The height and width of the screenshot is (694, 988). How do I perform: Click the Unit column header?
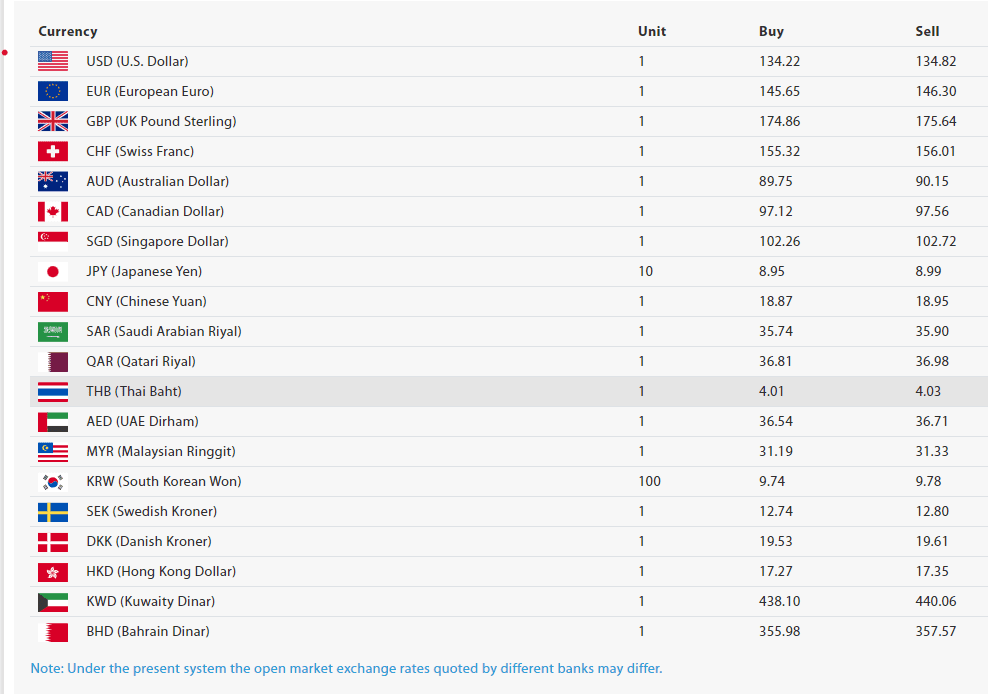click(x=652, y=31)
